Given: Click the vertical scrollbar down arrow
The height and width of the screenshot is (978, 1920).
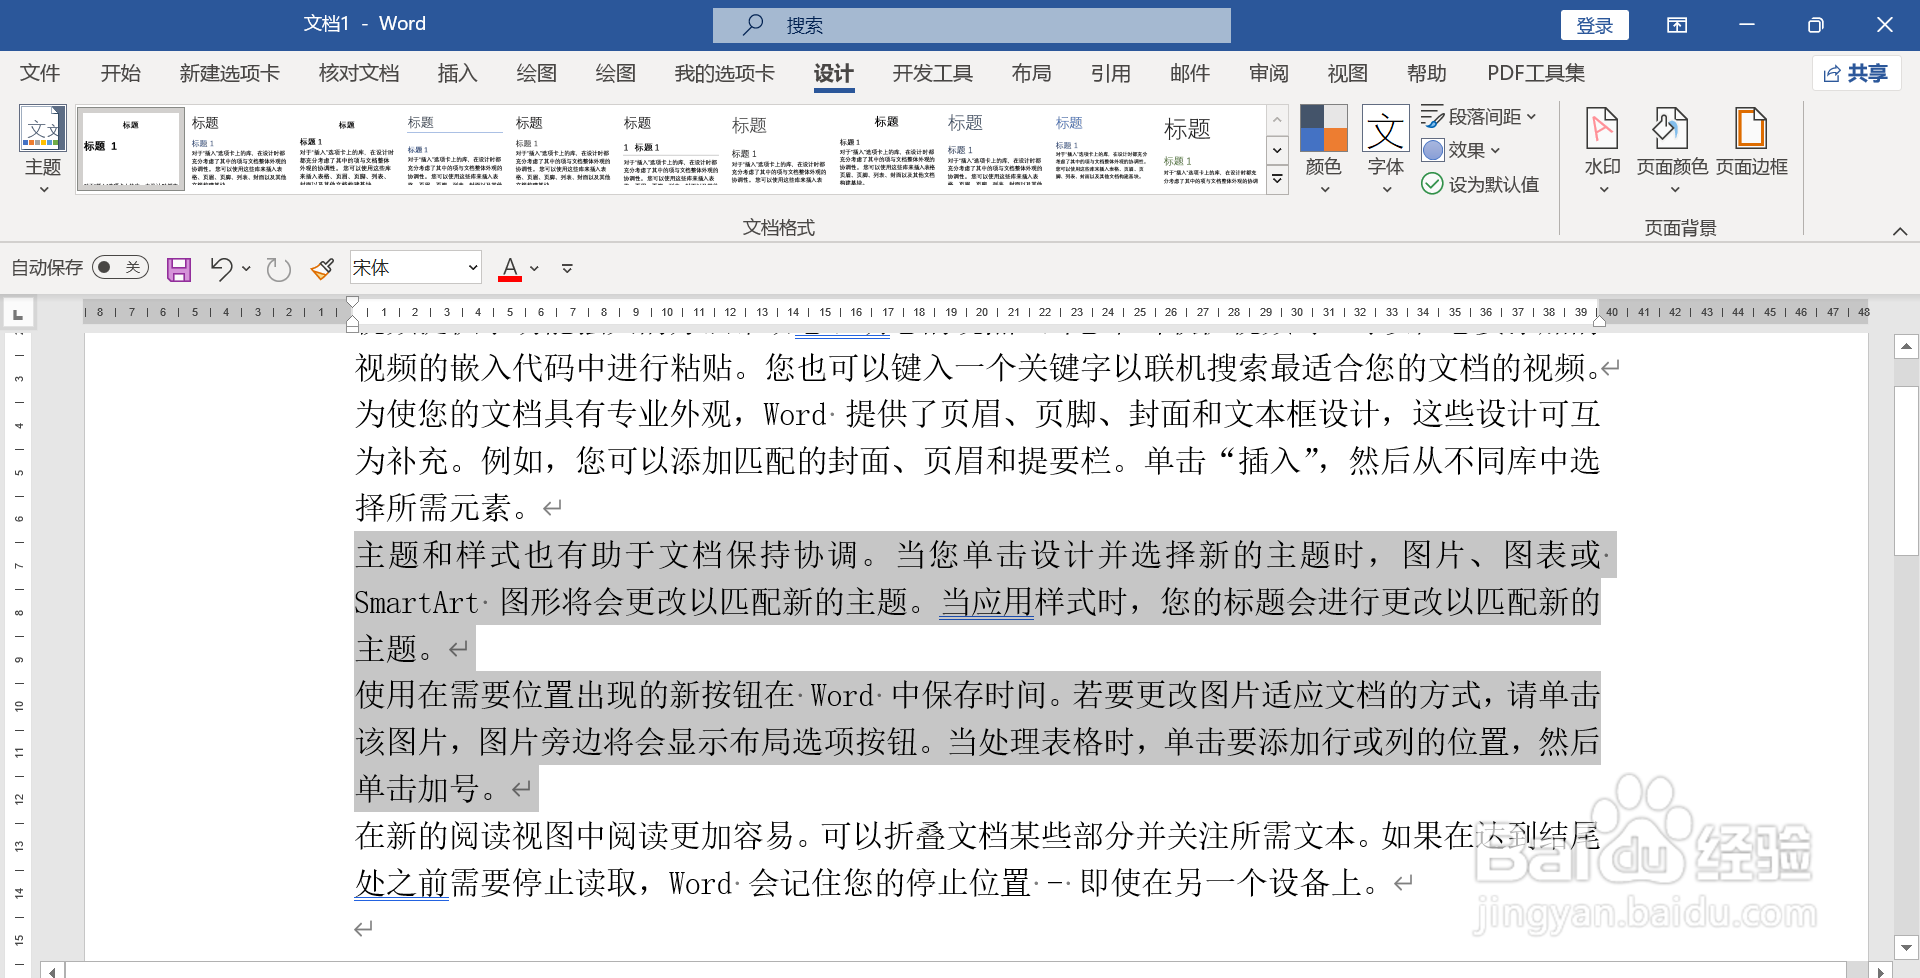Looking at the screenshot, I should (1906, 946).
